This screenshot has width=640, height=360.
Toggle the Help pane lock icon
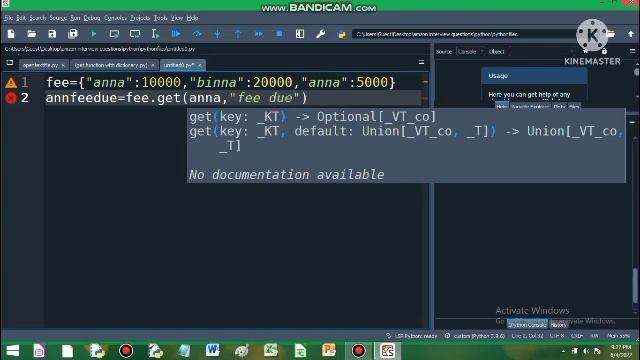[x=604, y=51]
